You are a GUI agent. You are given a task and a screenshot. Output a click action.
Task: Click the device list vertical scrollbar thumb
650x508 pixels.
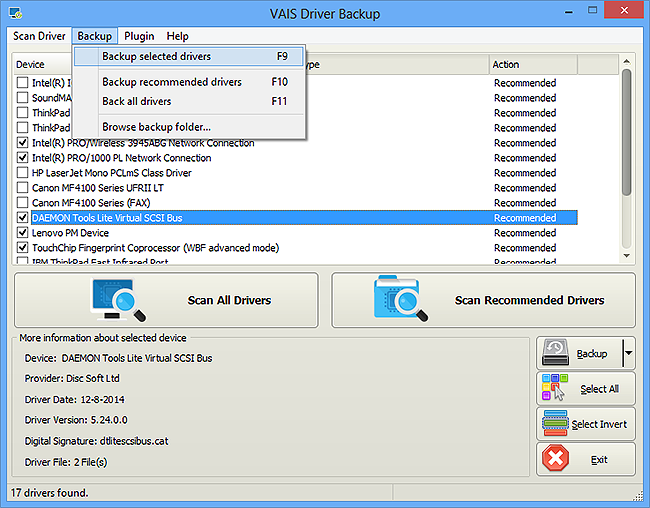(x=626, y=132)
